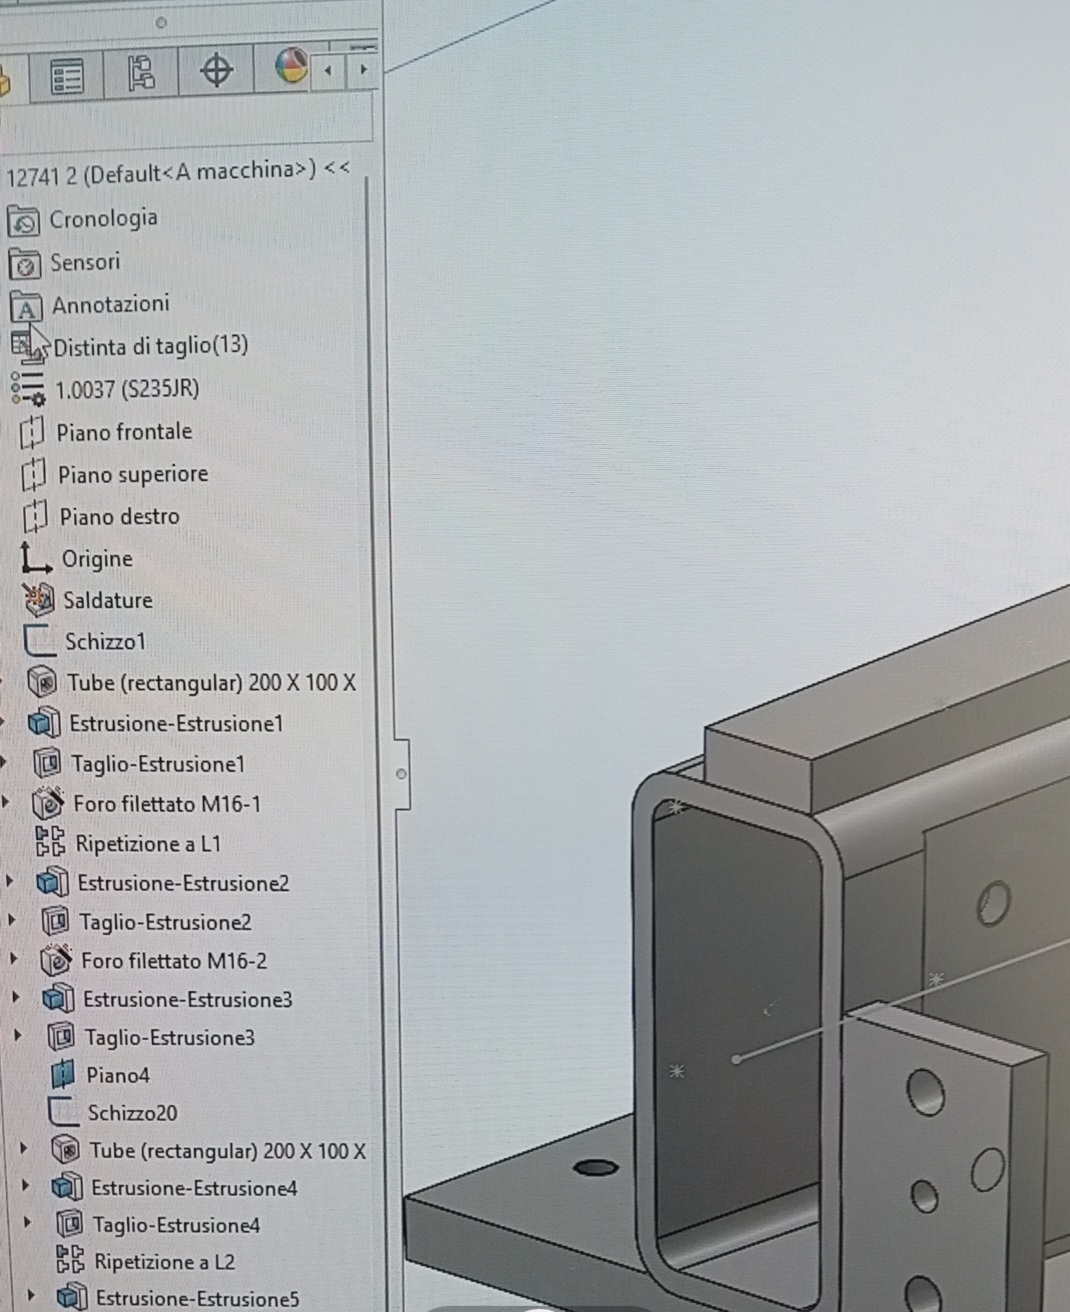This screenshot has width=1070, height=1312.
Task: Click the Taglio-Estrusione1 cut icon
Action: pyautogui.click(x=47, y=764)
